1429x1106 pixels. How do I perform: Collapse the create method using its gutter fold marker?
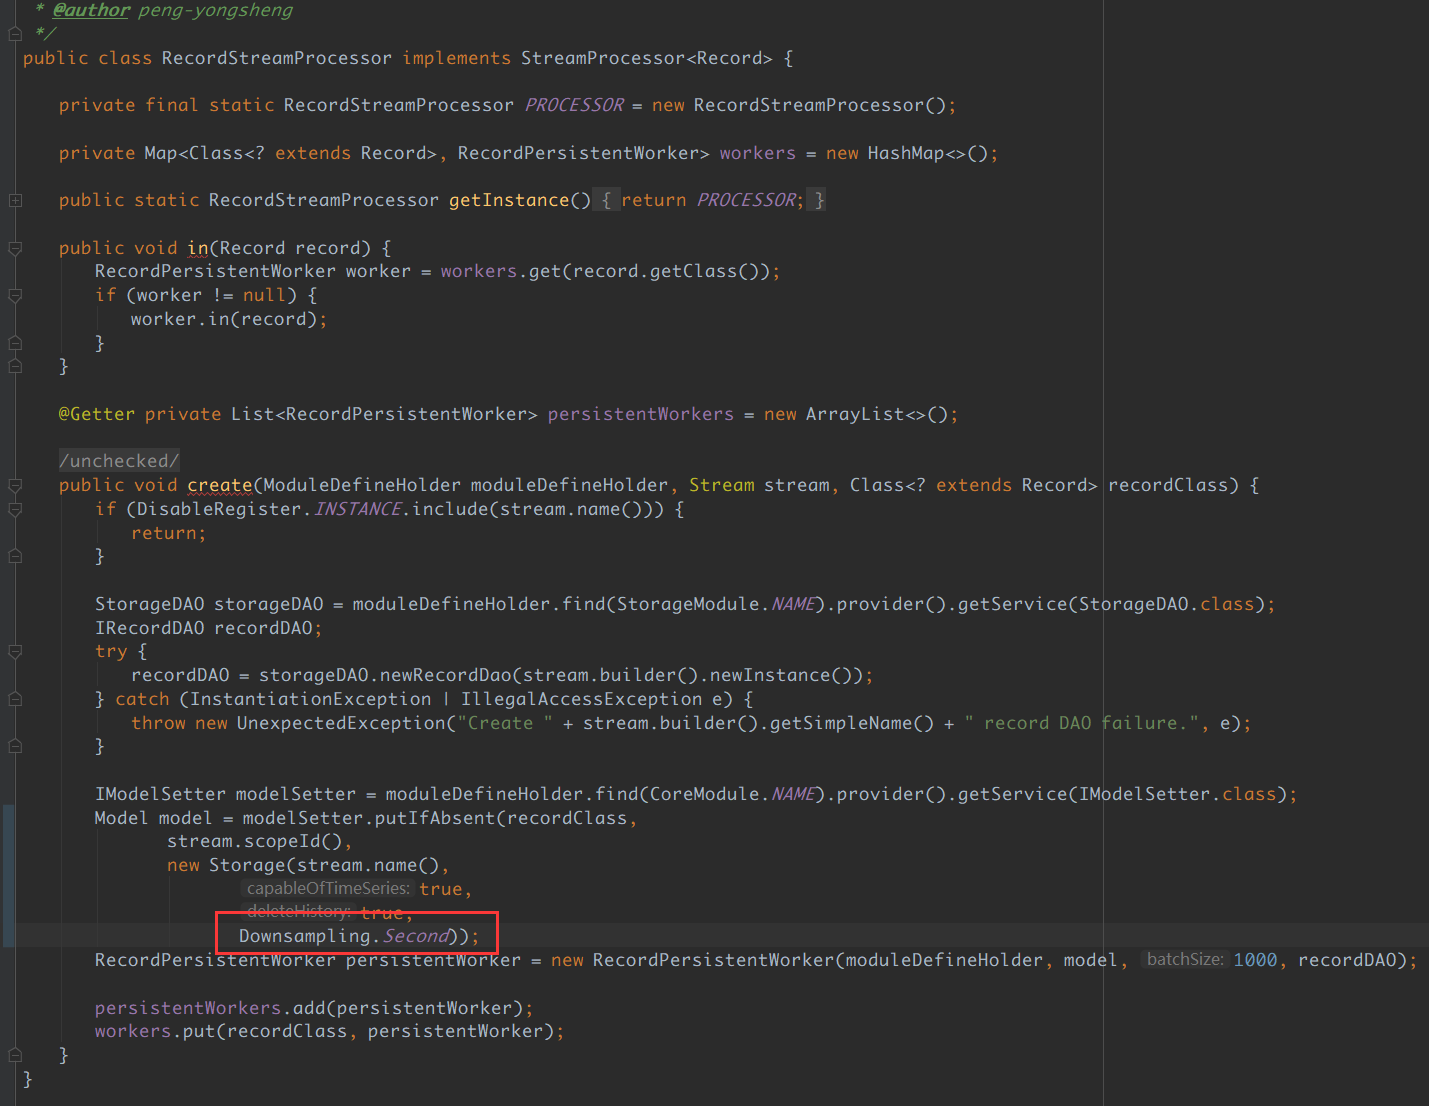[15, 485]
